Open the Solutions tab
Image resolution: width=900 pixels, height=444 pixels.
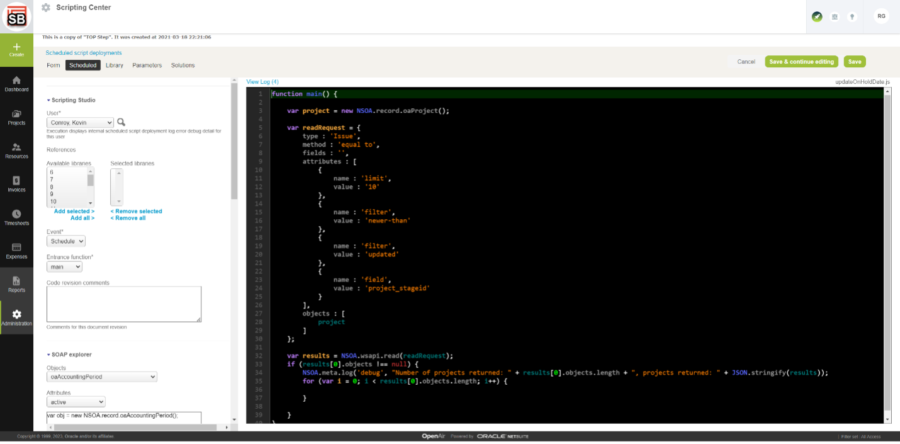[183, 65]
